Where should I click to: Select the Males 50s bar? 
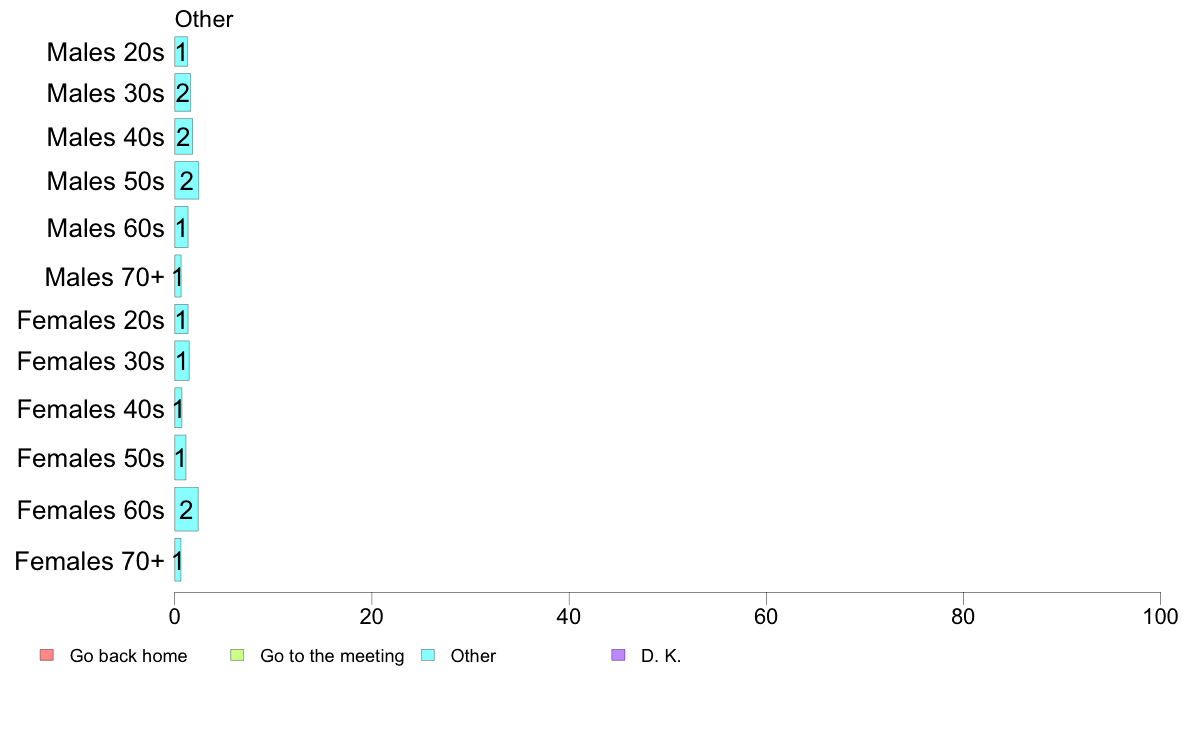coord(186,181)
